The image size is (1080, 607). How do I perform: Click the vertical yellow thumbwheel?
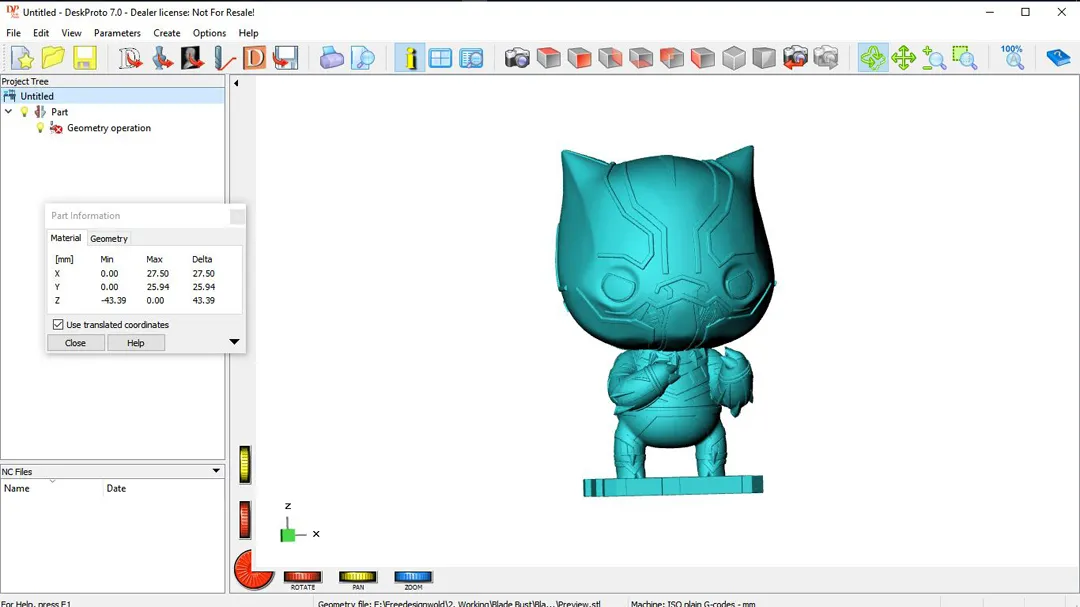[245, 464]
